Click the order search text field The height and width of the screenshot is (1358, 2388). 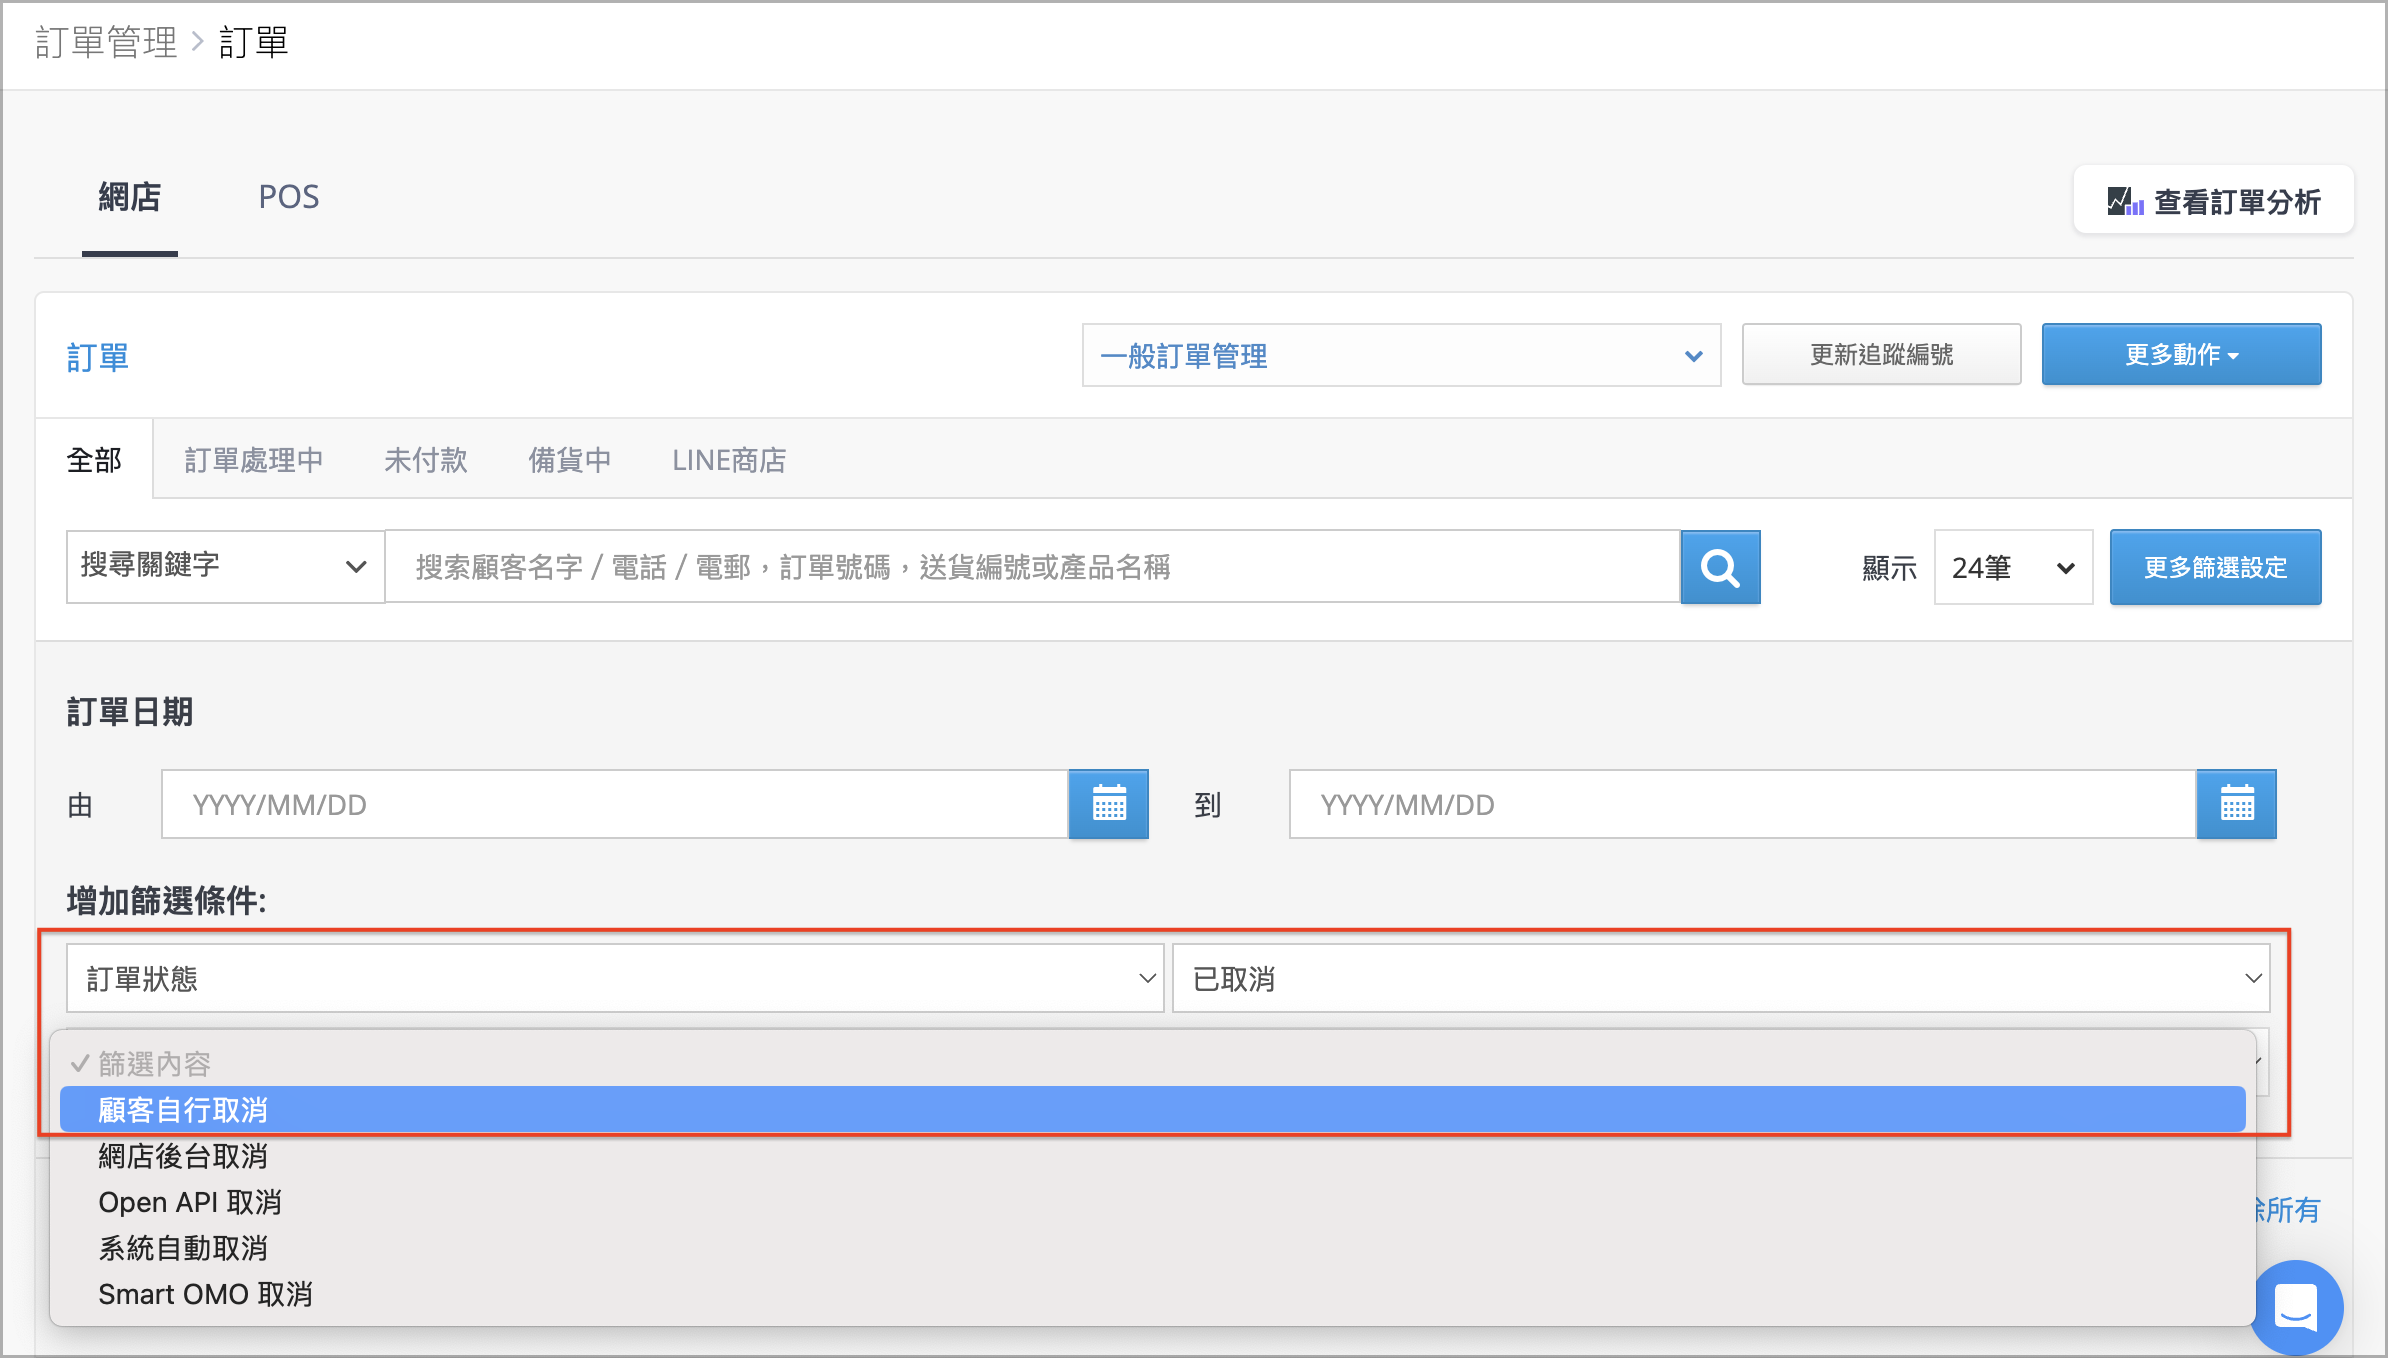pos(1032,567)
